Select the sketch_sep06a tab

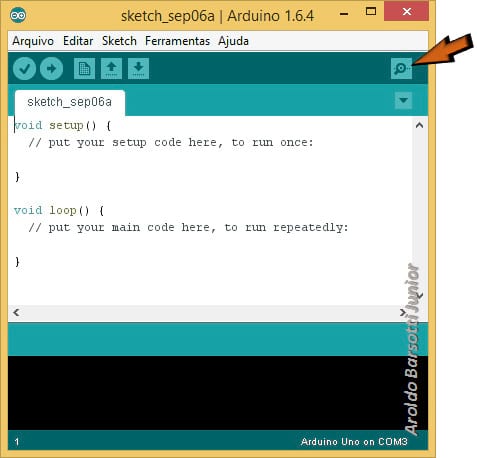pyautogui.click(x=70, y=102)
